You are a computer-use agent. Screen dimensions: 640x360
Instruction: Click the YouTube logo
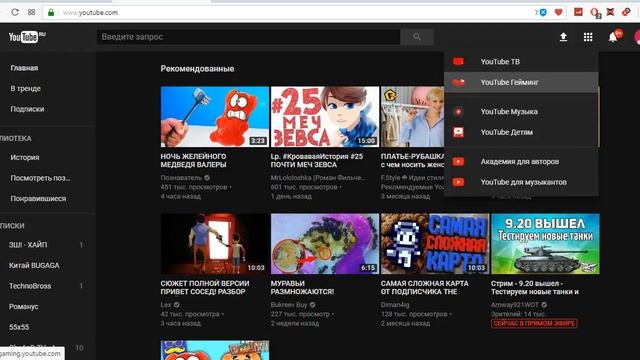(x=27, y=37)
